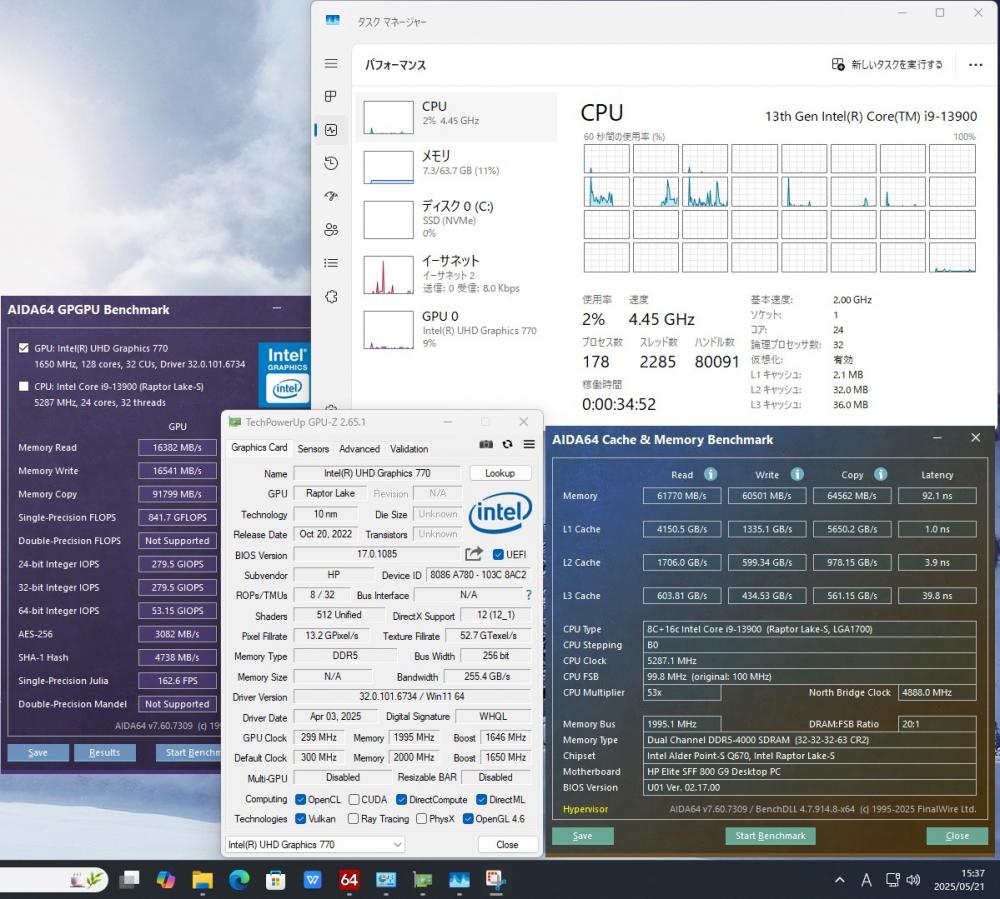Screen dimensions: 1000x899
Task: Switch to Graphics Card tab in GPU-Z
Action: tap(259, 448)
